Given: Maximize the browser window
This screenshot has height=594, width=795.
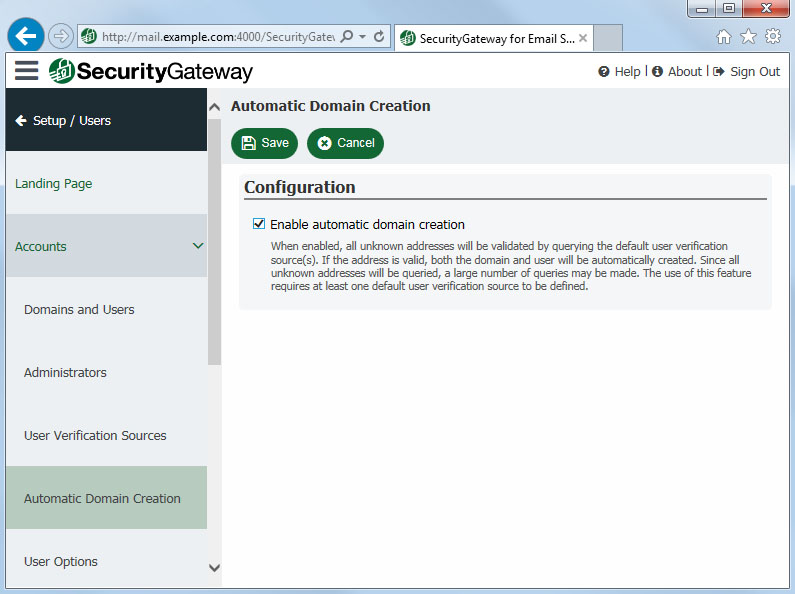Looking at the screenshot, I should (x=729, y=9).
